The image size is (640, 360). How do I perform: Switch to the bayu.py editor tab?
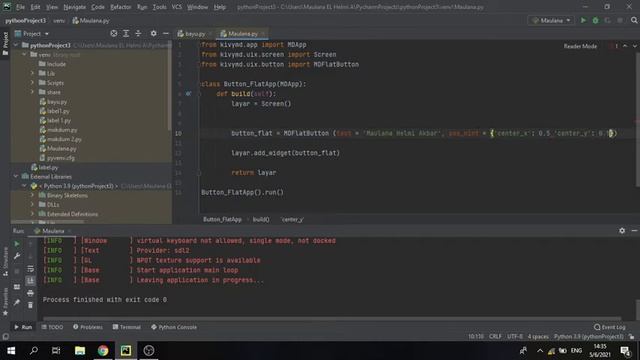pyautogui.click(x=195, y=34)
